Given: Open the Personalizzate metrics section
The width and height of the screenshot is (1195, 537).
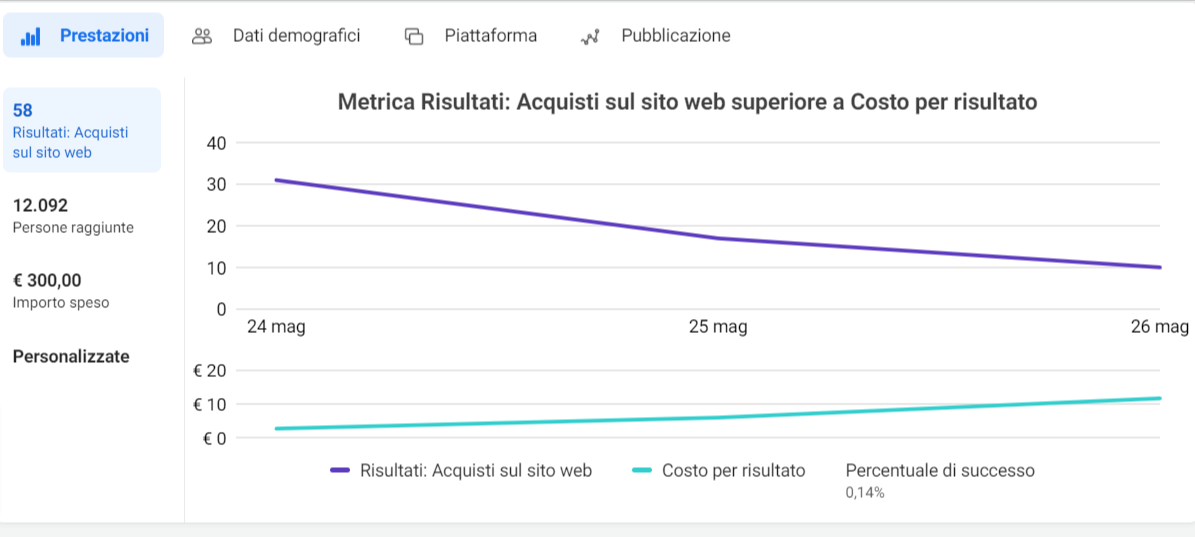Looking at the screenshot, I should [x=71, y=356].
